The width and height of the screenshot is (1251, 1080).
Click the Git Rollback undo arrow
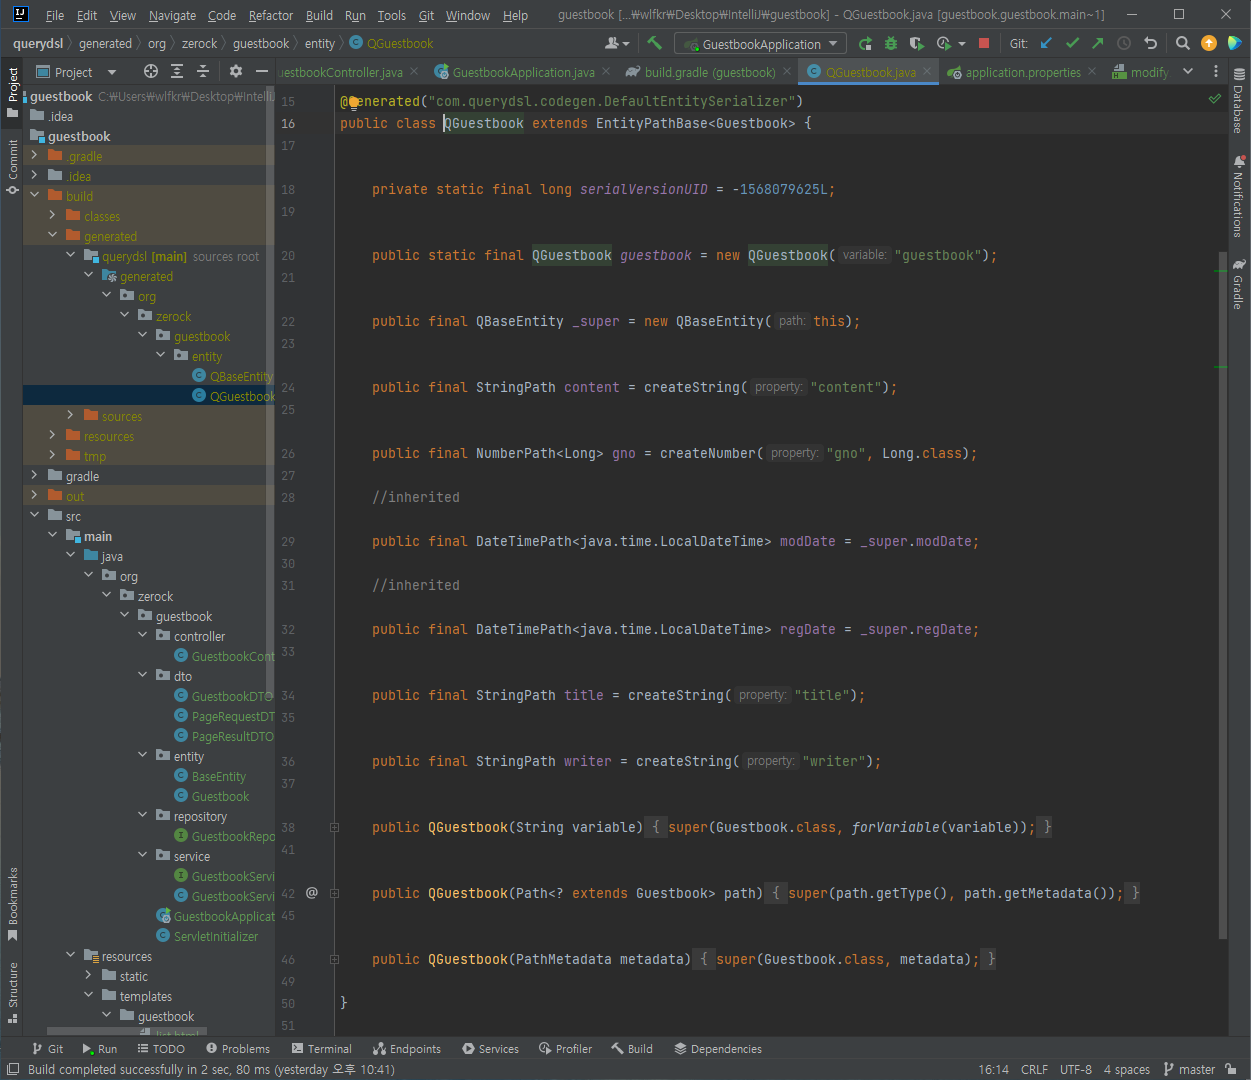pyautogui.click(x=1150, y=43)
